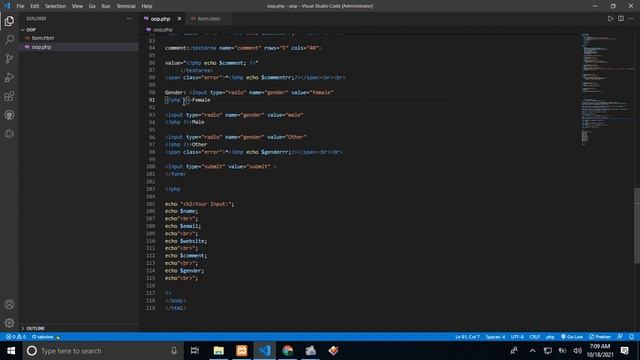This screenshot has height=360, width=640.
Task: Run the PHP file with play icon
Action: point(610,18)
